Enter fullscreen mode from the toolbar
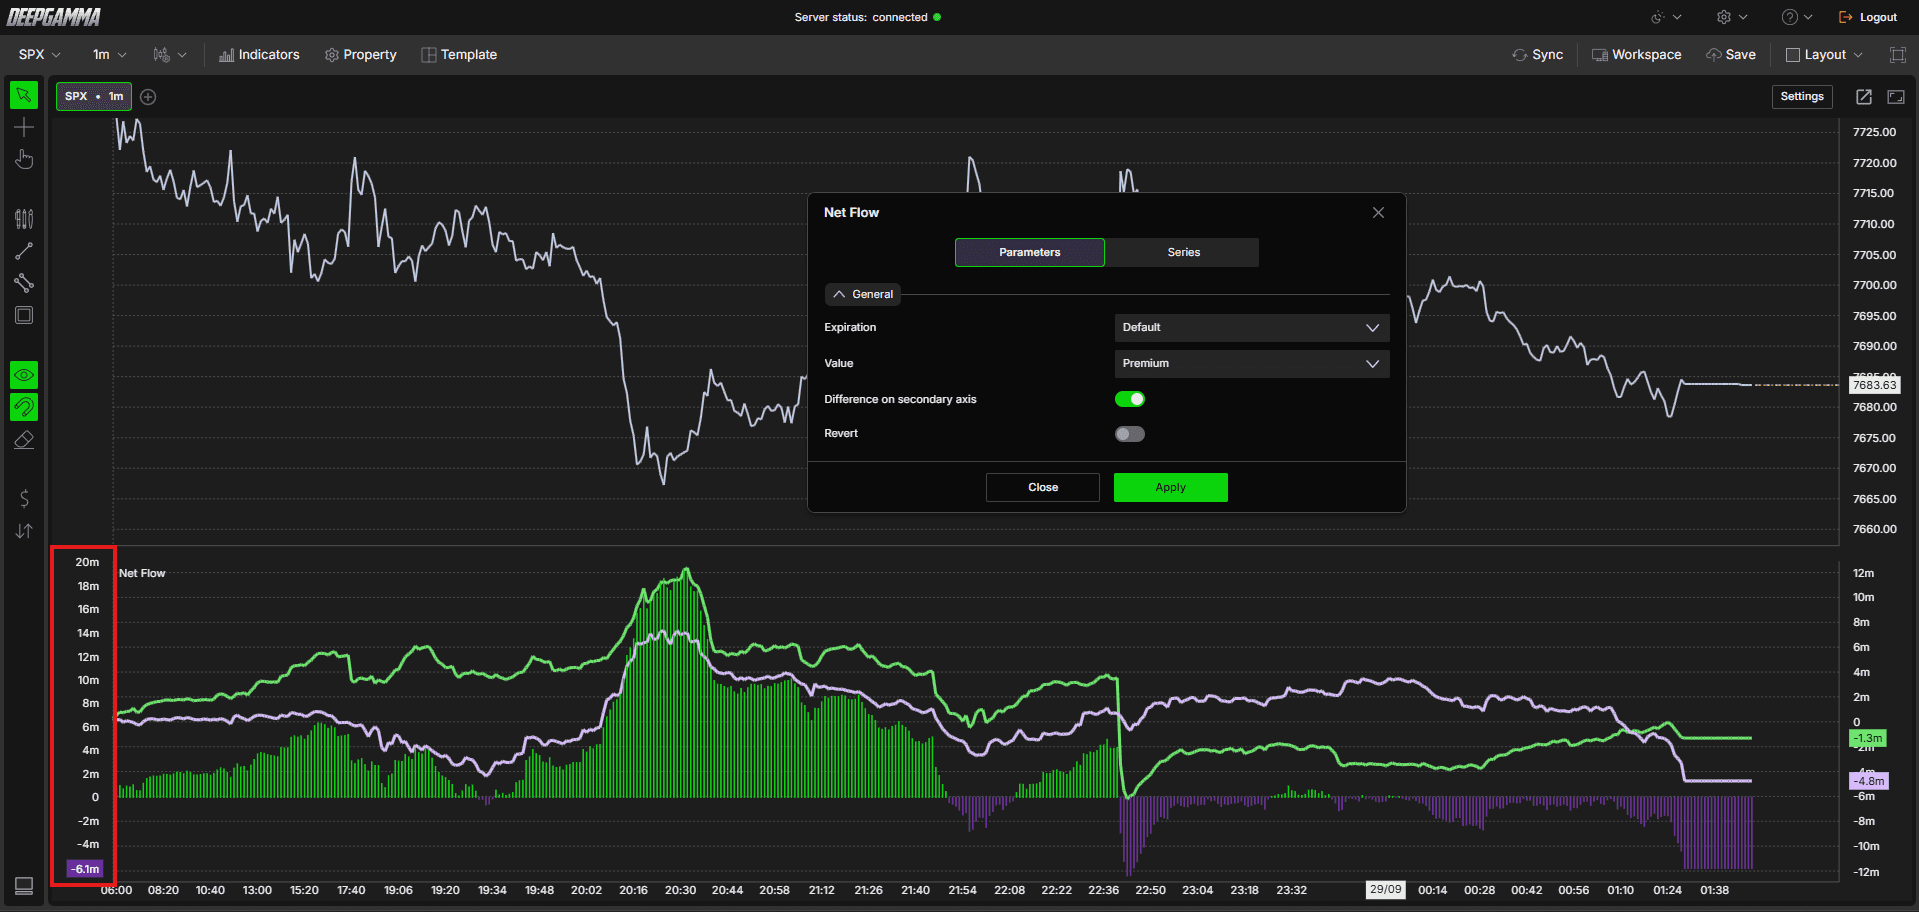Screen dimensions: 1919x912 coord(1898,55)
